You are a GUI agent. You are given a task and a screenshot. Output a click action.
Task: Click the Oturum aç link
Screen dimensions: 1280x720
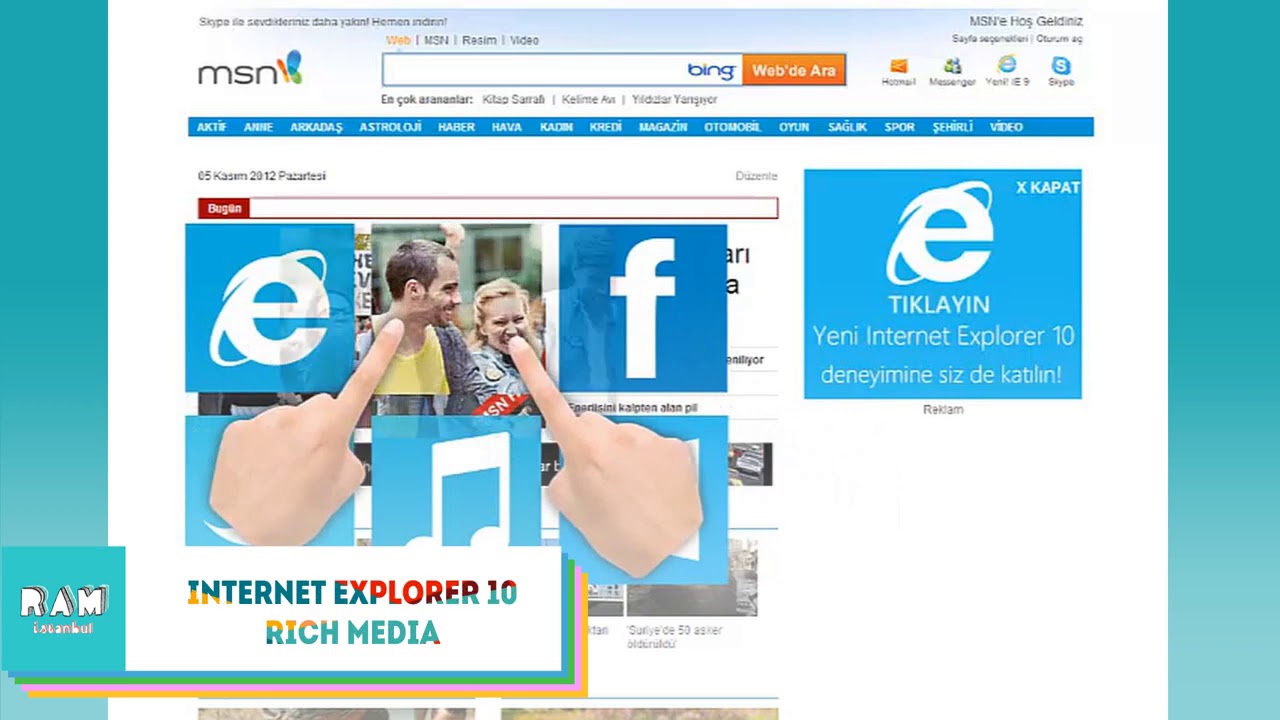click(1059, 39)
